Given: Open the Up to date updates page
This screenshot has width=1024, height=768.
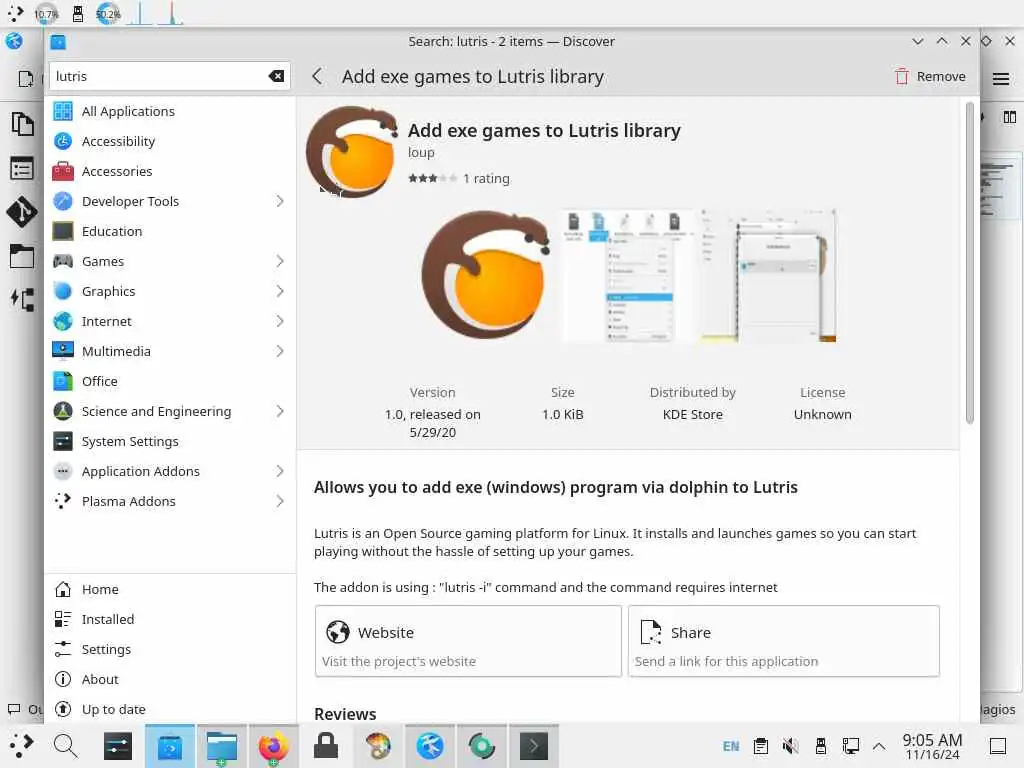Looking at the screenshot, I should click(x=170, y=709).
